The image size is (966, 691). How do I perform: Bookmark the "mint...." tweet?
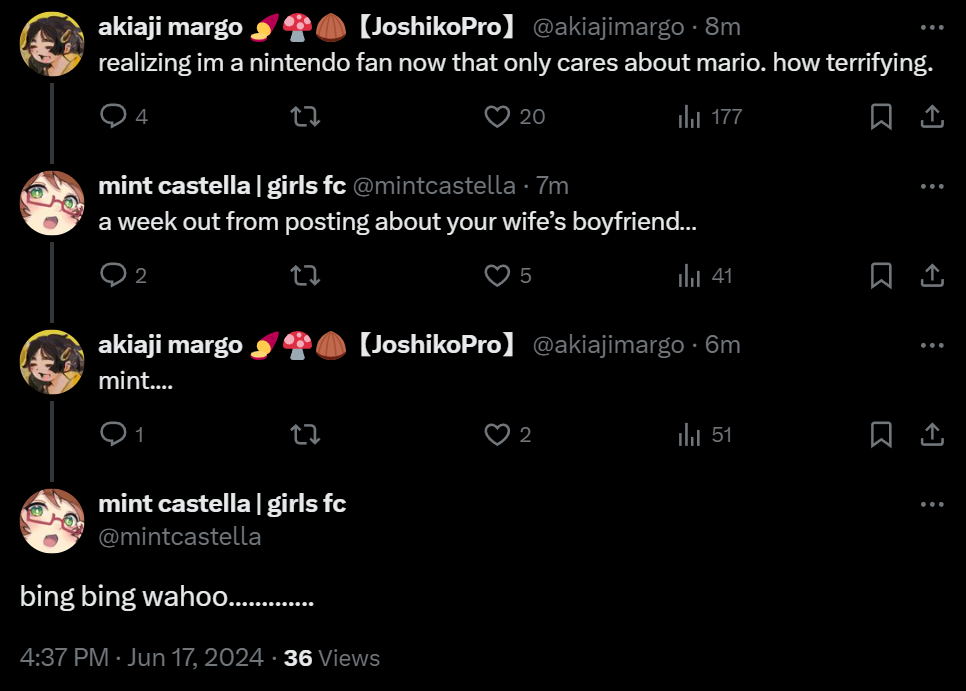point(881,434)
